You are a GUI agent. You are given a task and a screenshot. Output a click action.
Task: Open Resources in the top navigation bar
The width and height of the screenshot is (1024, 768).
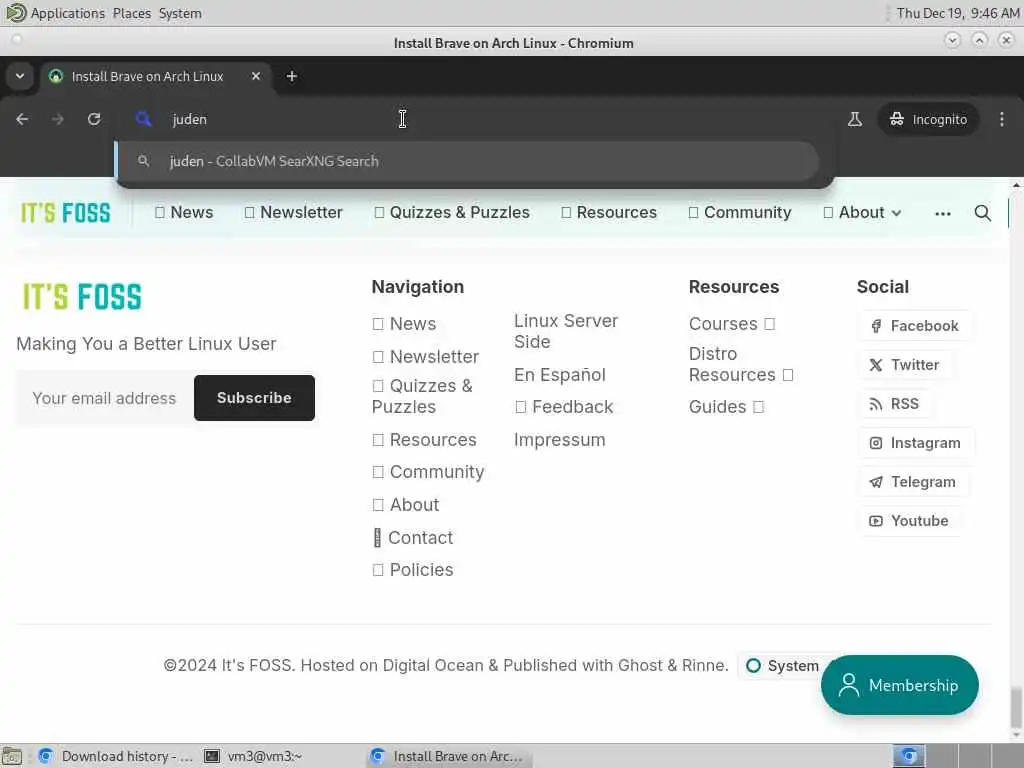(609, 213)
